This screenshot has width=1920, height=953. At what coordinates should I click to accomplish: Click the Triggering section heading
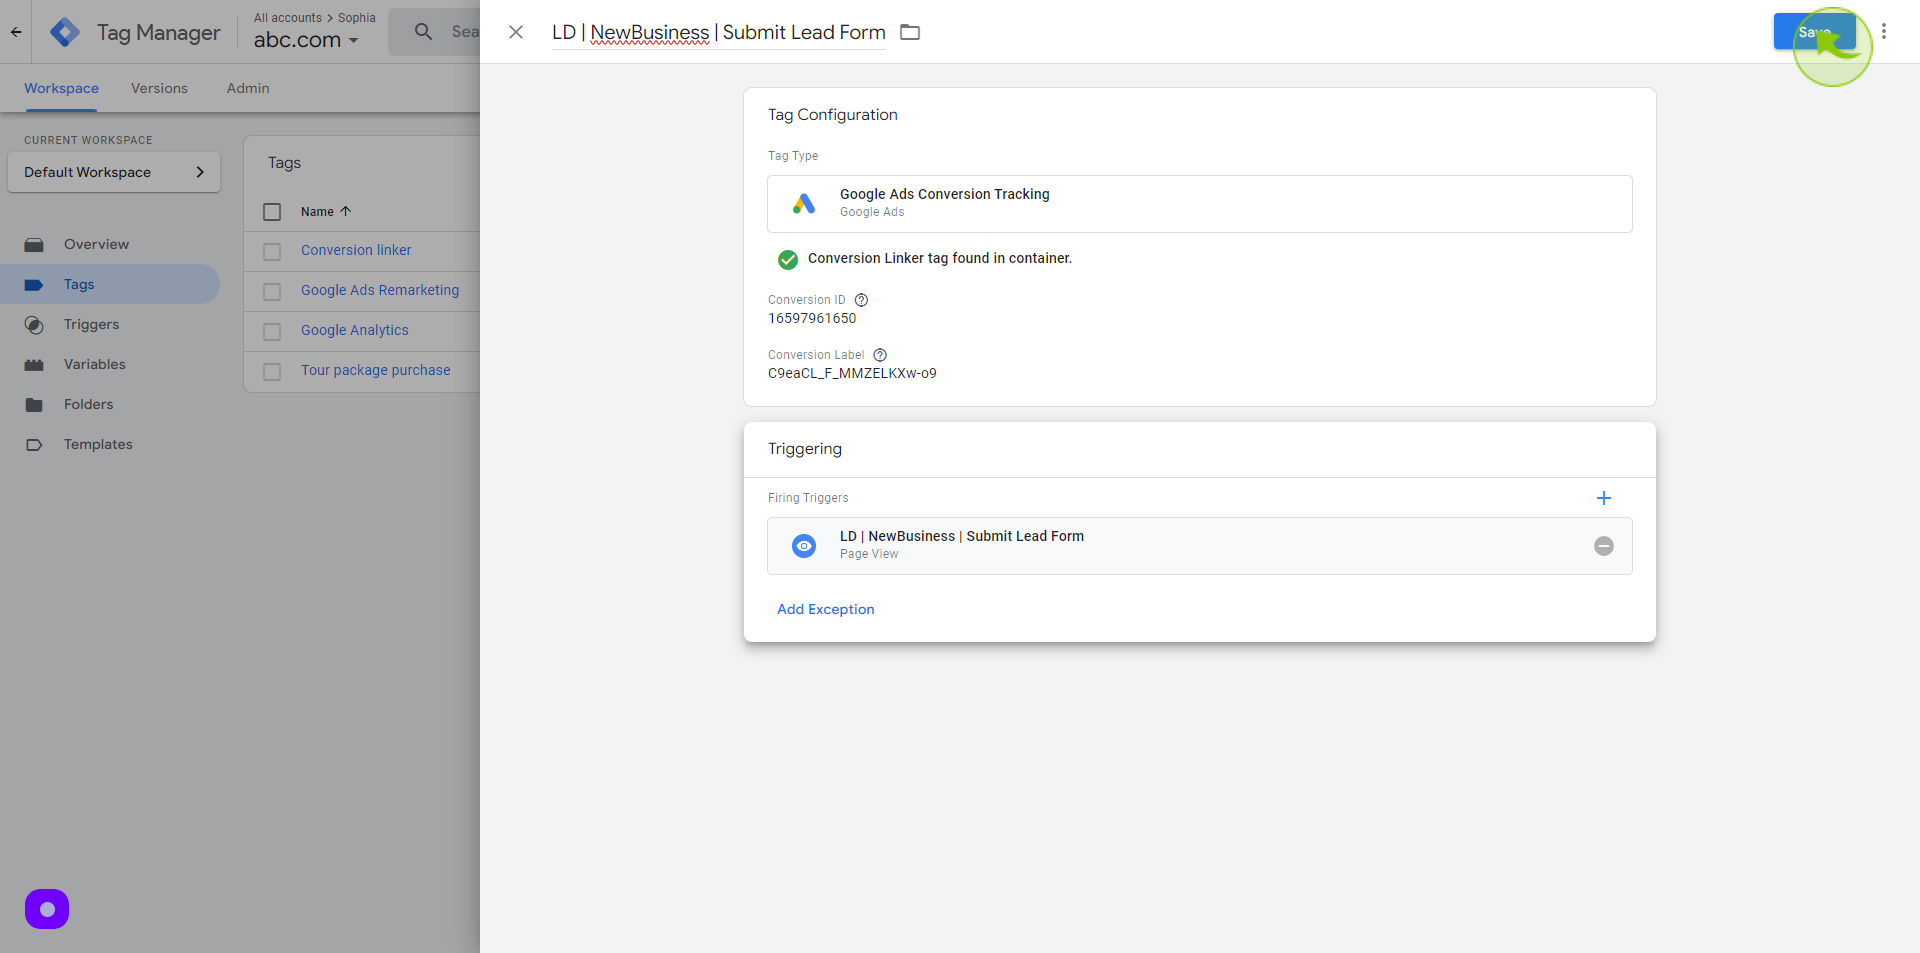point(805,449)
